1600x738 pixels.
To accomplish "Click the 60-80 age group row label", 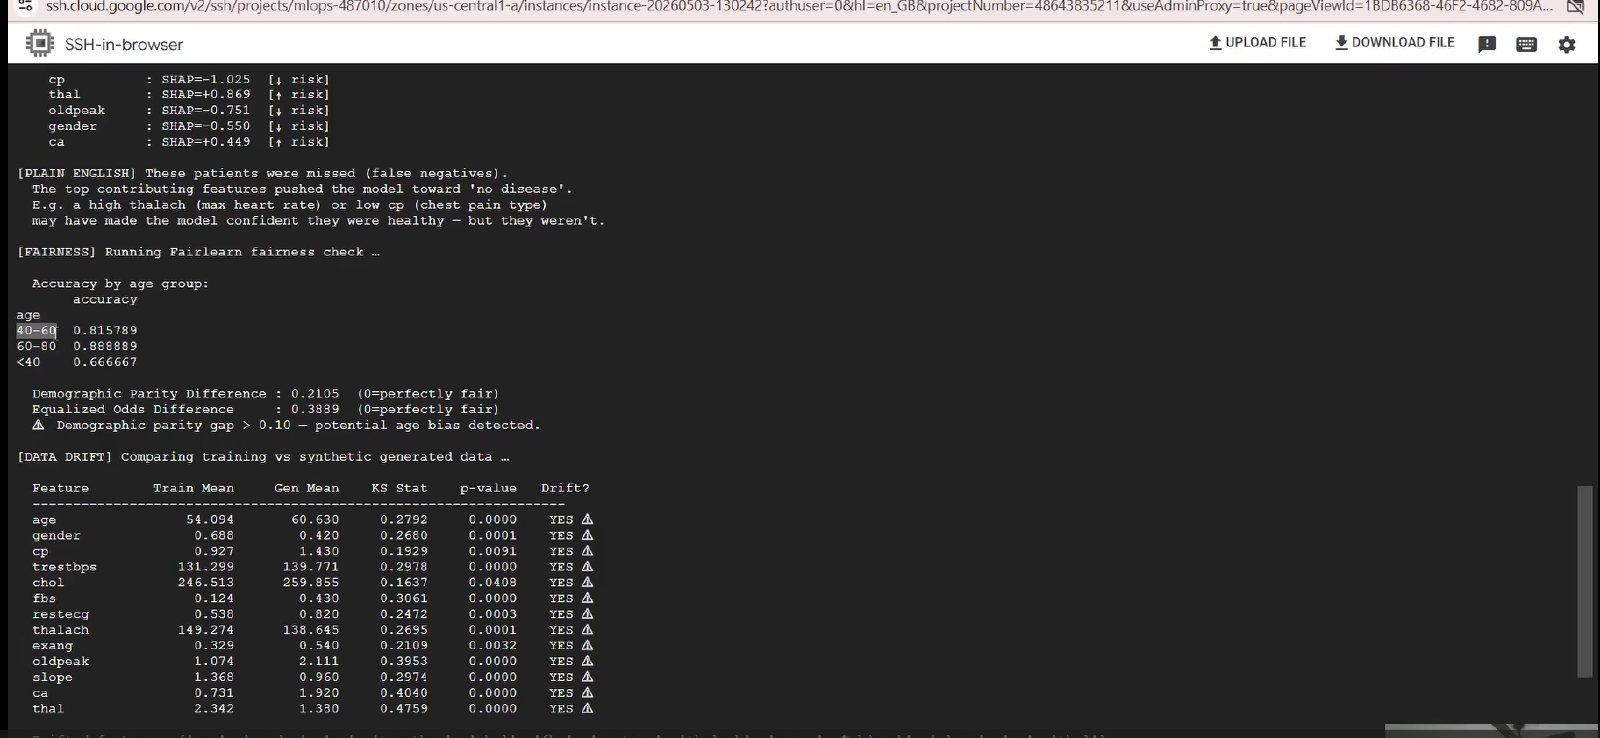I will coord(36,347).
